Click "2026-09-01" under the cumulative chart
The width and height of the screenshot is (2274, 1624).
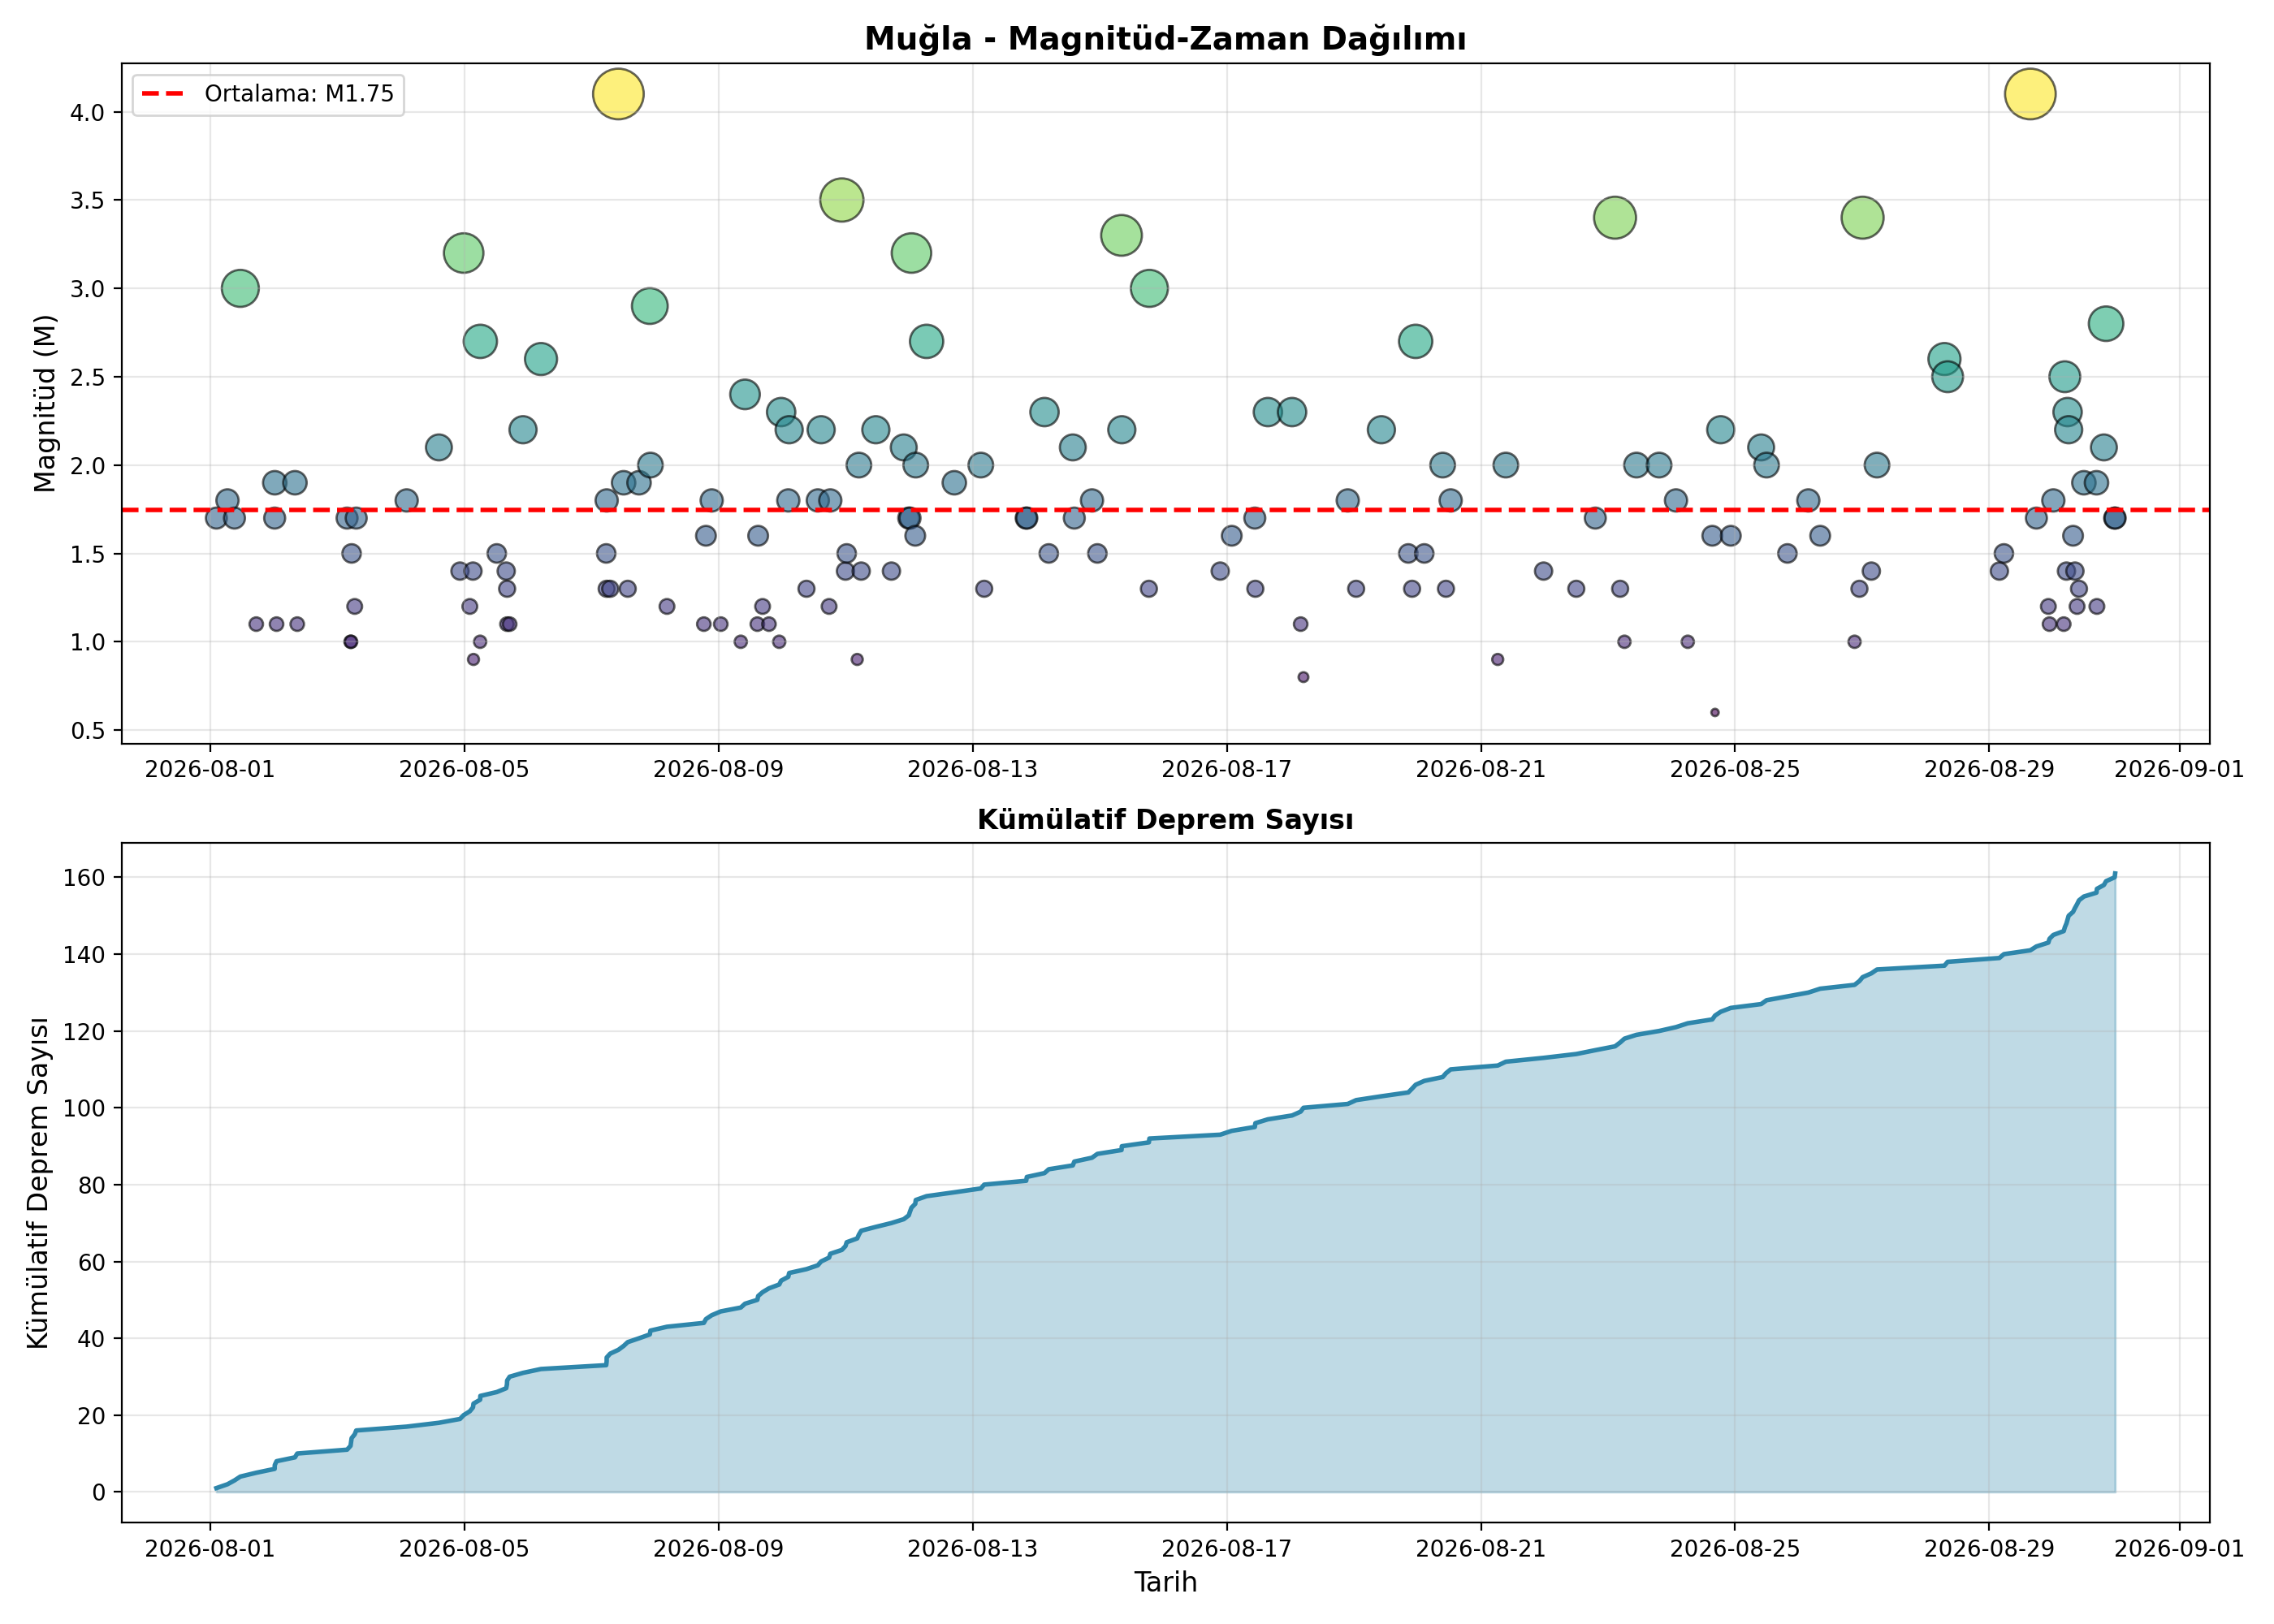click(2180, 1549)
